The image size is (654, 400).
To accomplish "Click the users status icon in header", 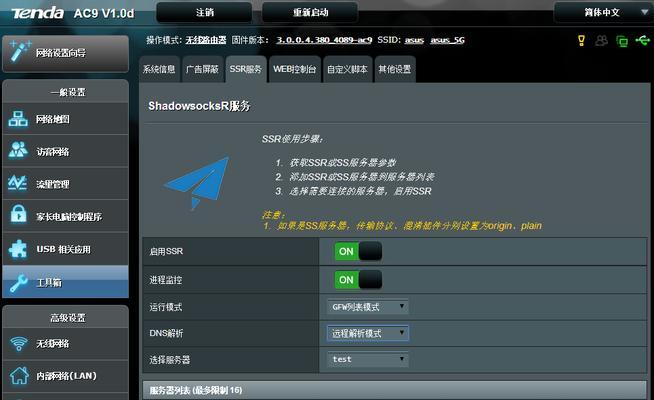I will pyautogui.click(x=601, y=40).
